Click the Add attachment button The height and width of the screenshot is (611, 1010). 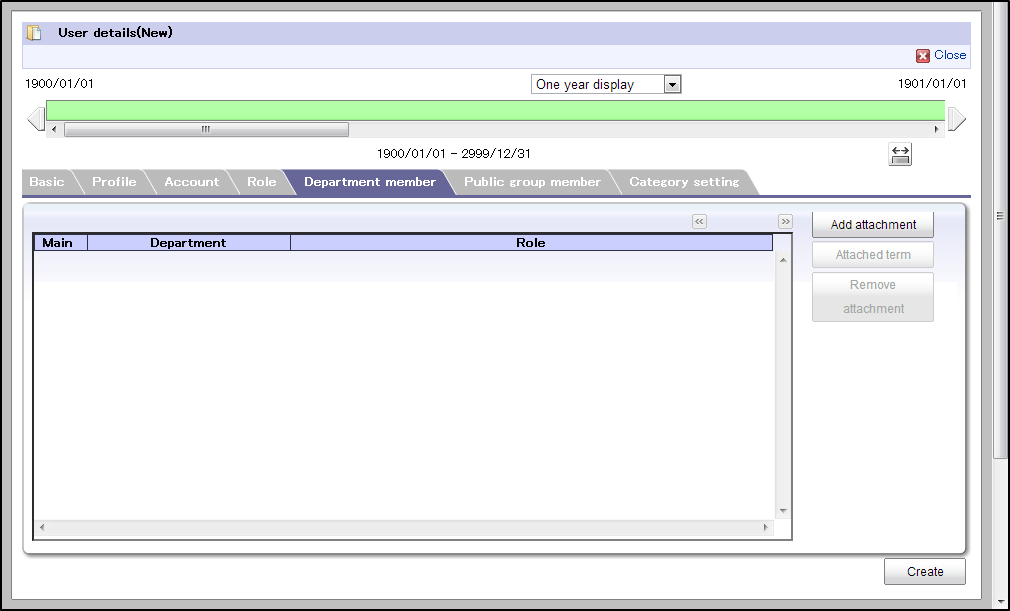[873, 225]
